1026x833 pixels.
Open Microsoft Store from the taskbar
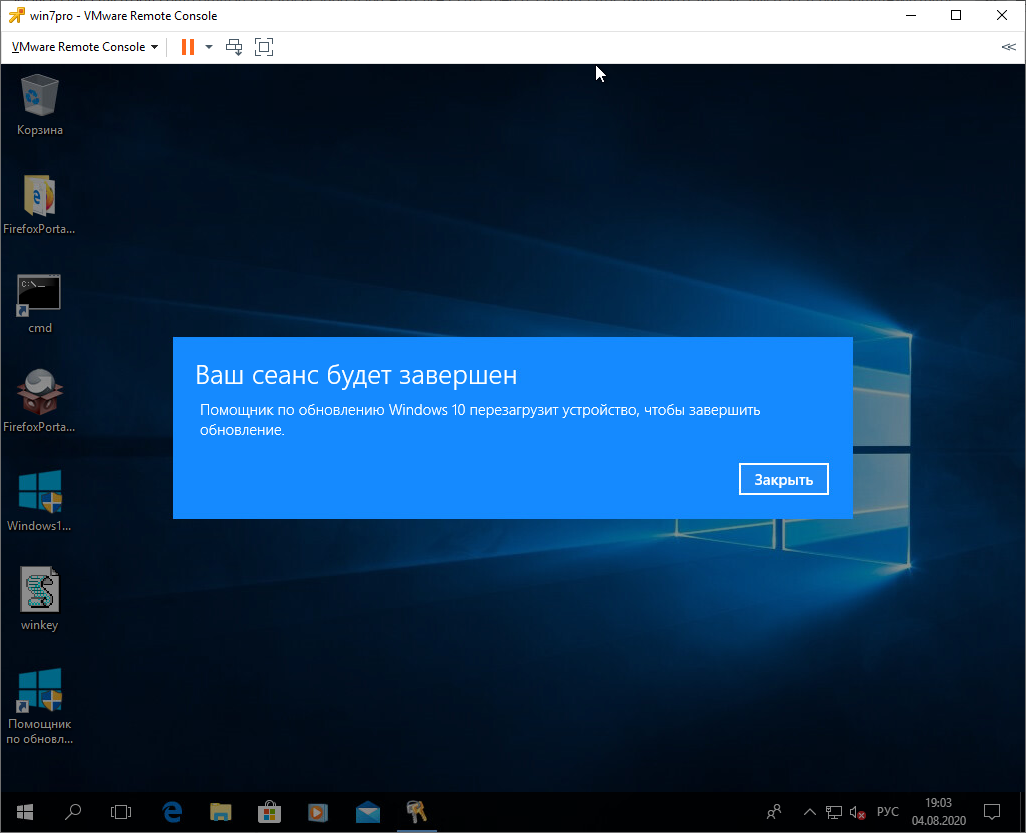coord(269,812)
